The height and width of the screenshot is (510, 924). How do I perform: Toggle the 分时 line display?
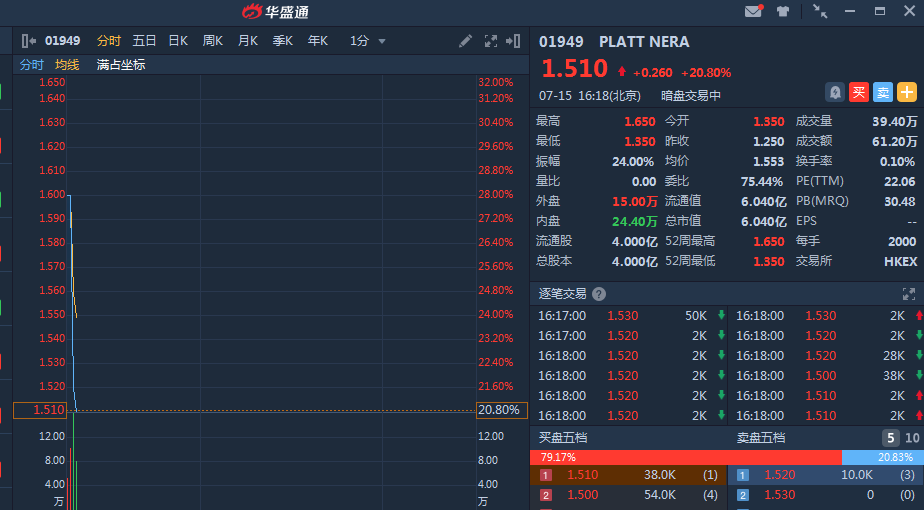tap(32, 65)
